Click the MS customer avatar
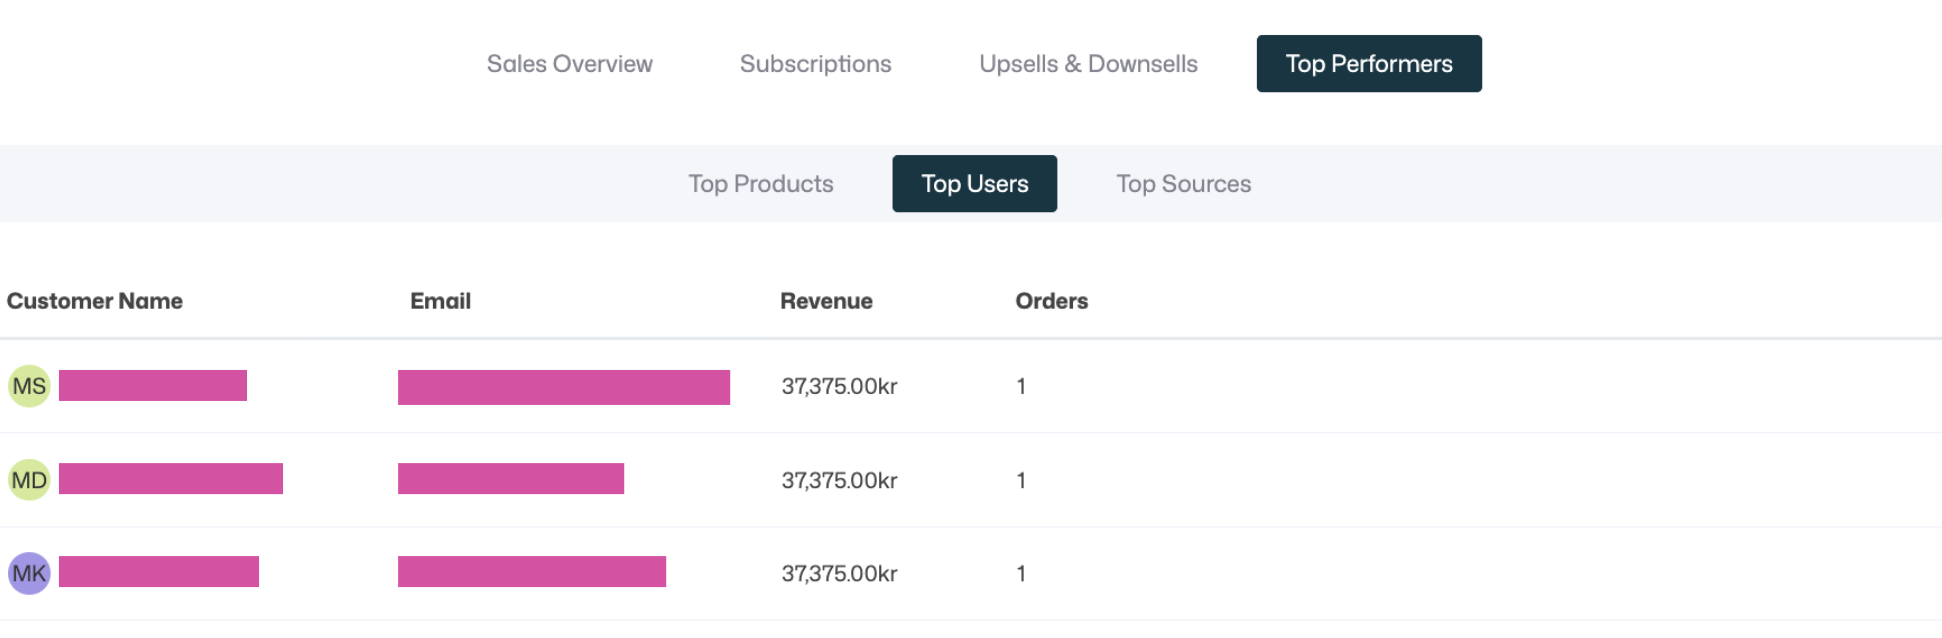The image size is (1942, 638). pyautogui.click(x=29, y=386)
